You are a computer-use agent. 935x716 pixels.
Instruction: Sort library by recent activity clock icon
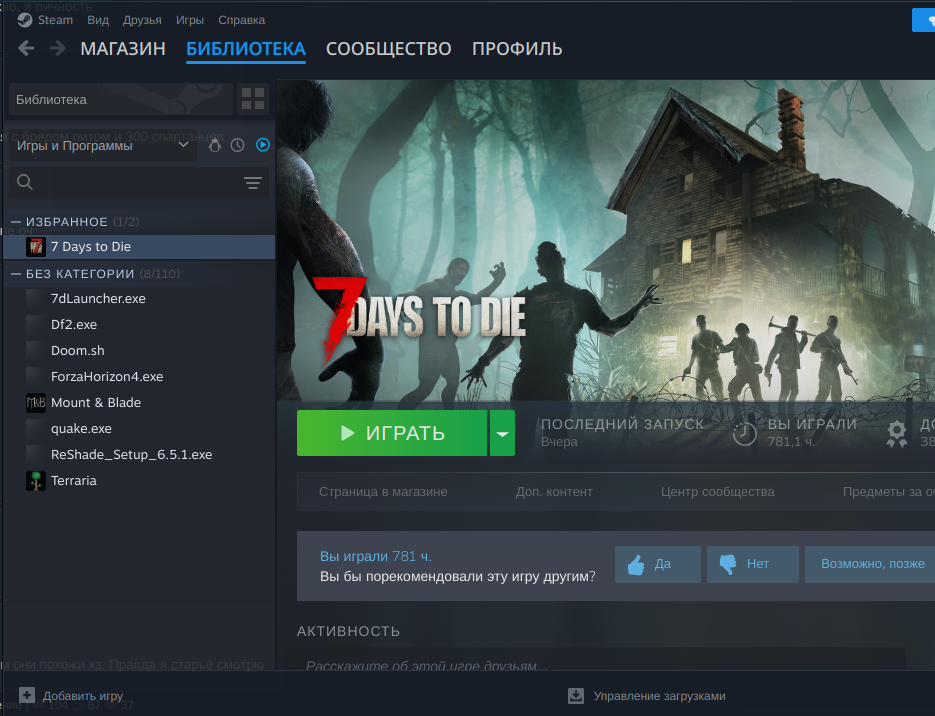coord(237,145)
